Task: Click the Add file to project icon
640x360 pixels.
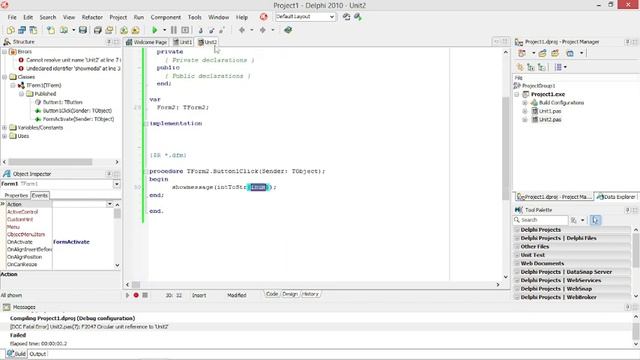Action: (x=124, y=30)
